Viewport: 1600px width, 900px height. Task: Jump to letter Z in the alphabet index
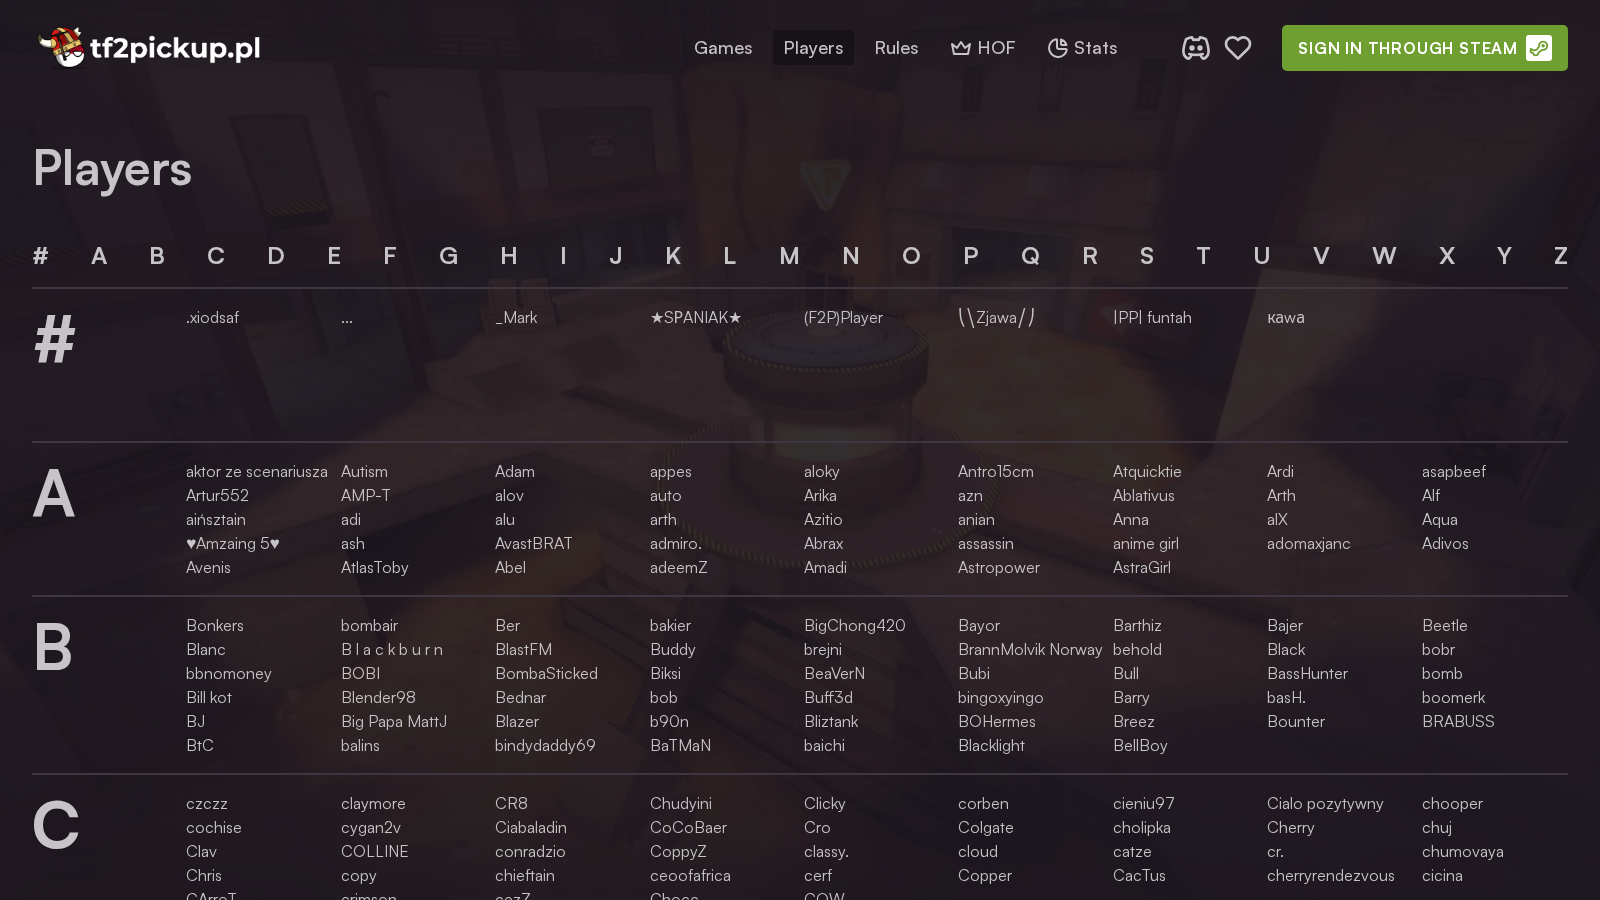point(1561,256)
